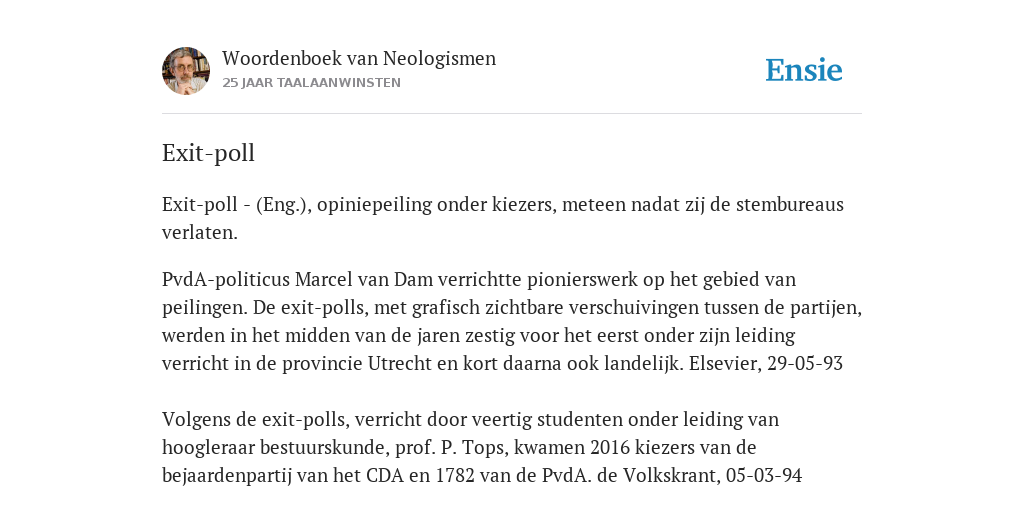Select the 25 JAAR TAALAANWINSTEN subtitle
The height and width of the screenshot is (512, 1024).
click(312, 83)
